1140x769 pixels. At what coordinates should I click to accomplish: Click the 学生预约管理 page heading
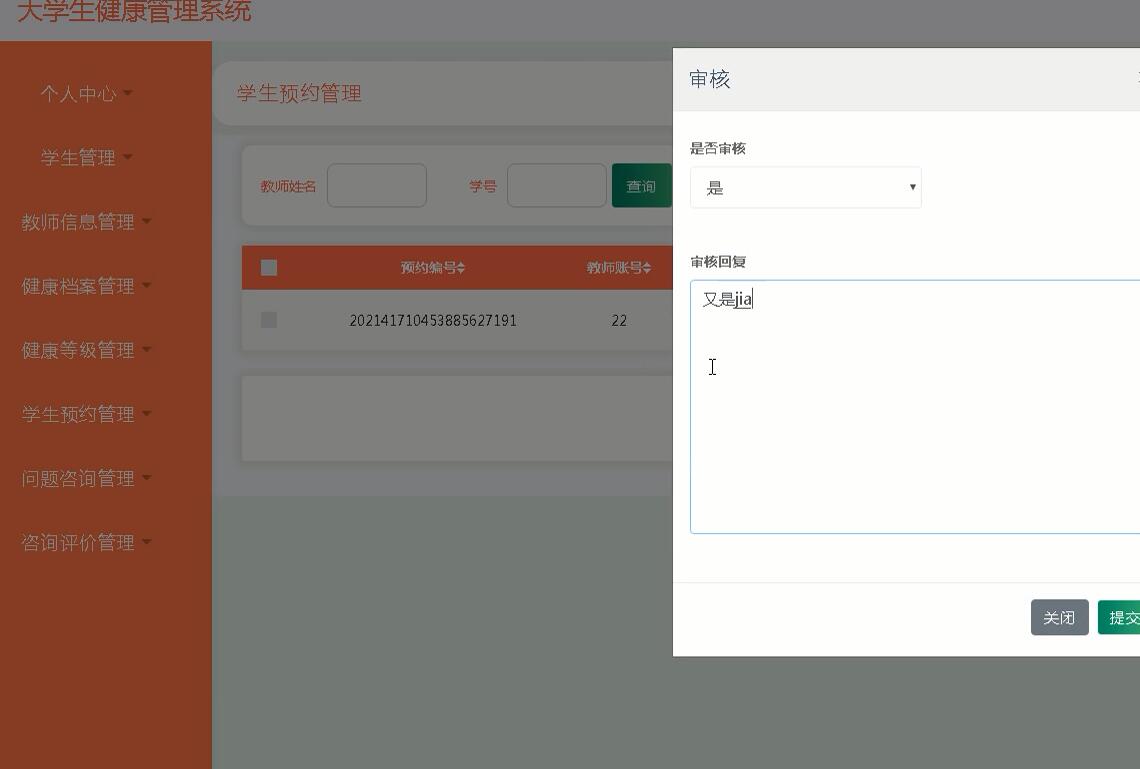pos(299,93)
